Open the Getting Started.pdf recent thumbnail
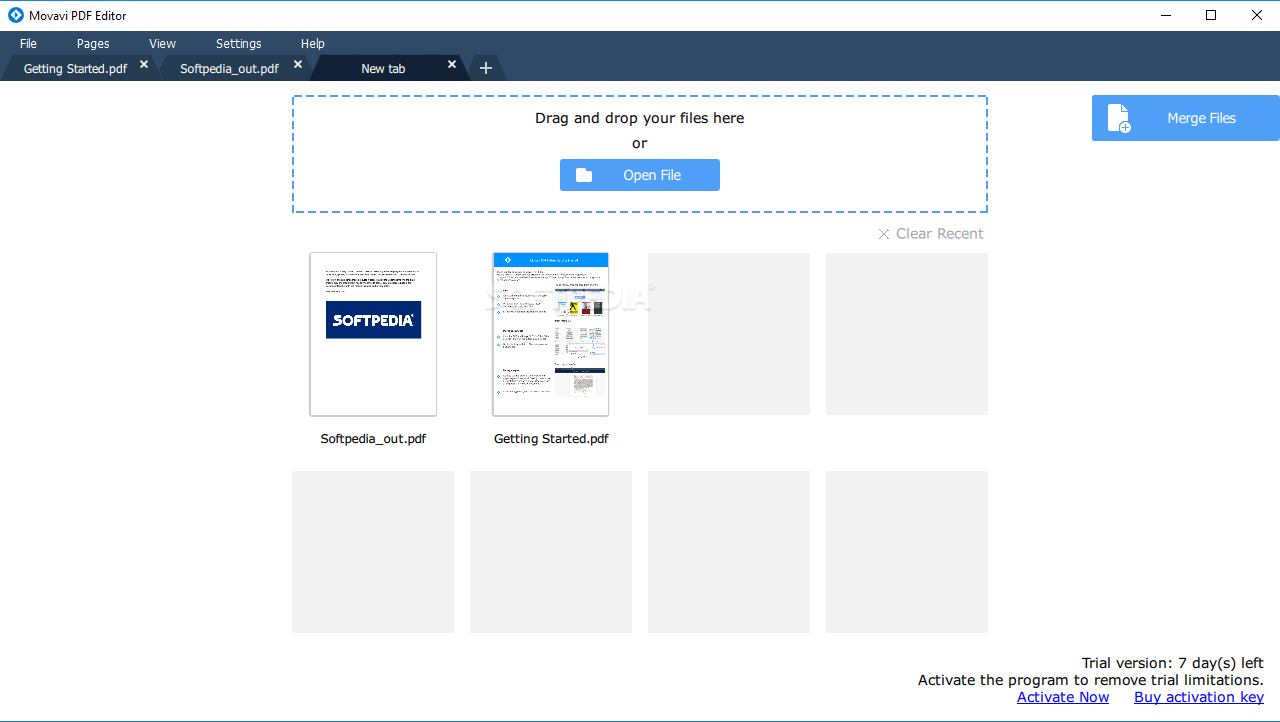Viewport: 1280px width, 722px height. pyautogui.click(x=551, y=334)
